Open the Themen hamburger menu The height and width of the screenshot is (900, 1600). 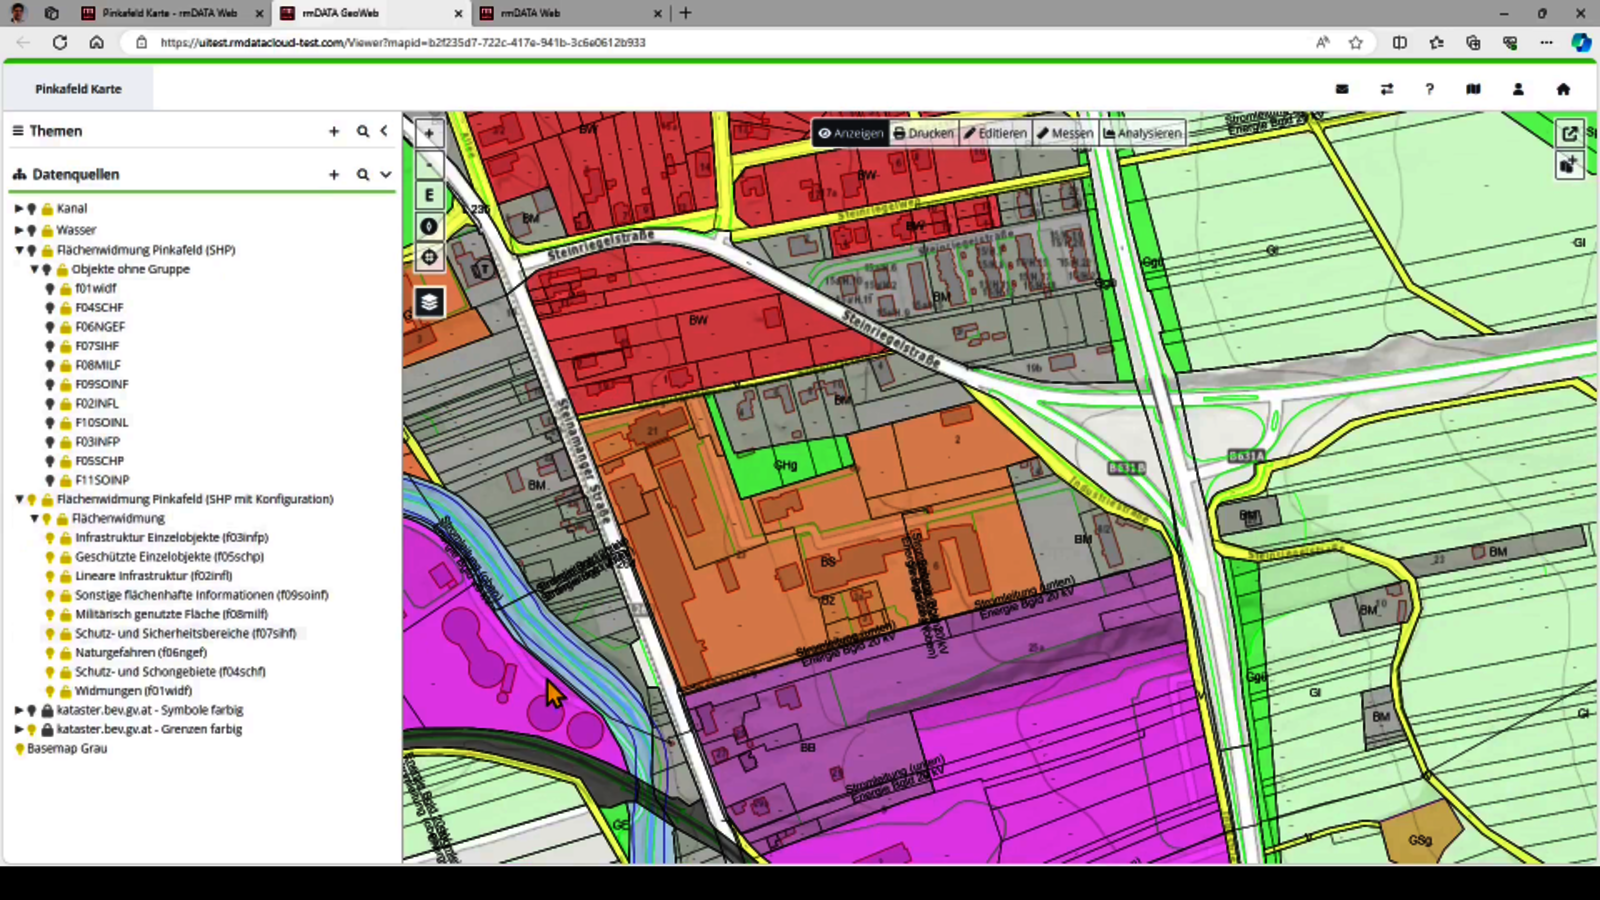click(x=18, y=131)
